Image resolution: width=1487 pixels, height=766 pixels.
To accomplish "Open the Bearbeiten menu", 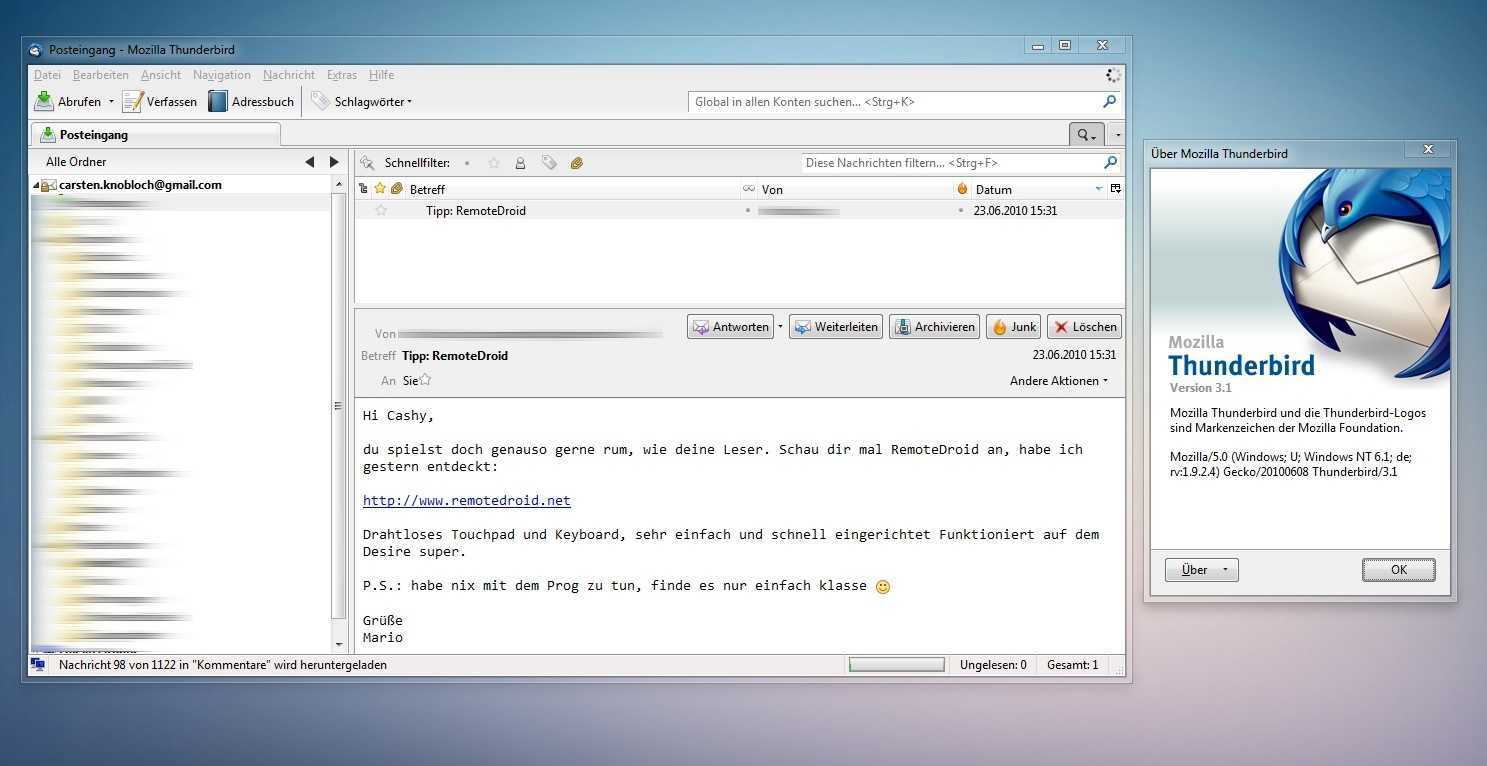I will point(100,75).
